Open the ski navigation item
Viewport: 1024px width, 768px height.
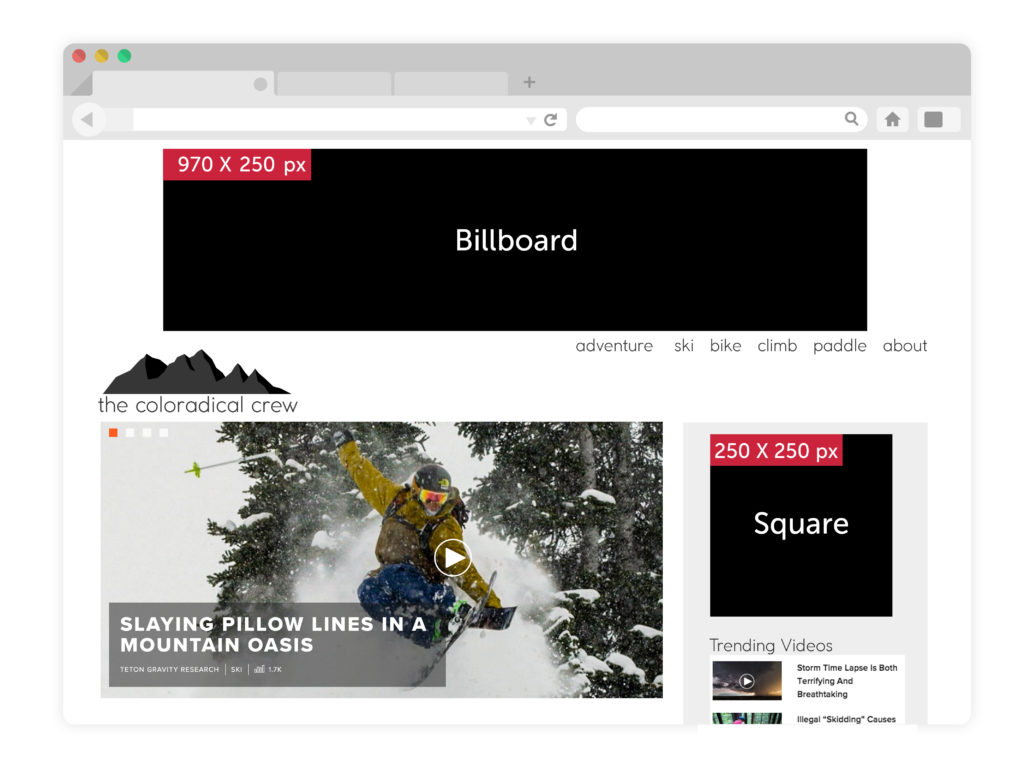tap(683, 346)
